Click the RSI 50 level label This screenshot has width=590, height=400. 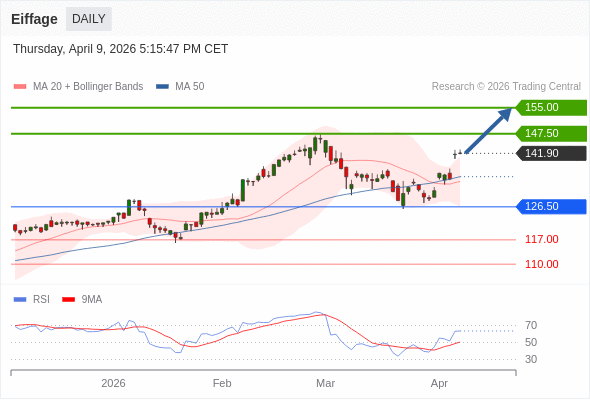point(531,342)
